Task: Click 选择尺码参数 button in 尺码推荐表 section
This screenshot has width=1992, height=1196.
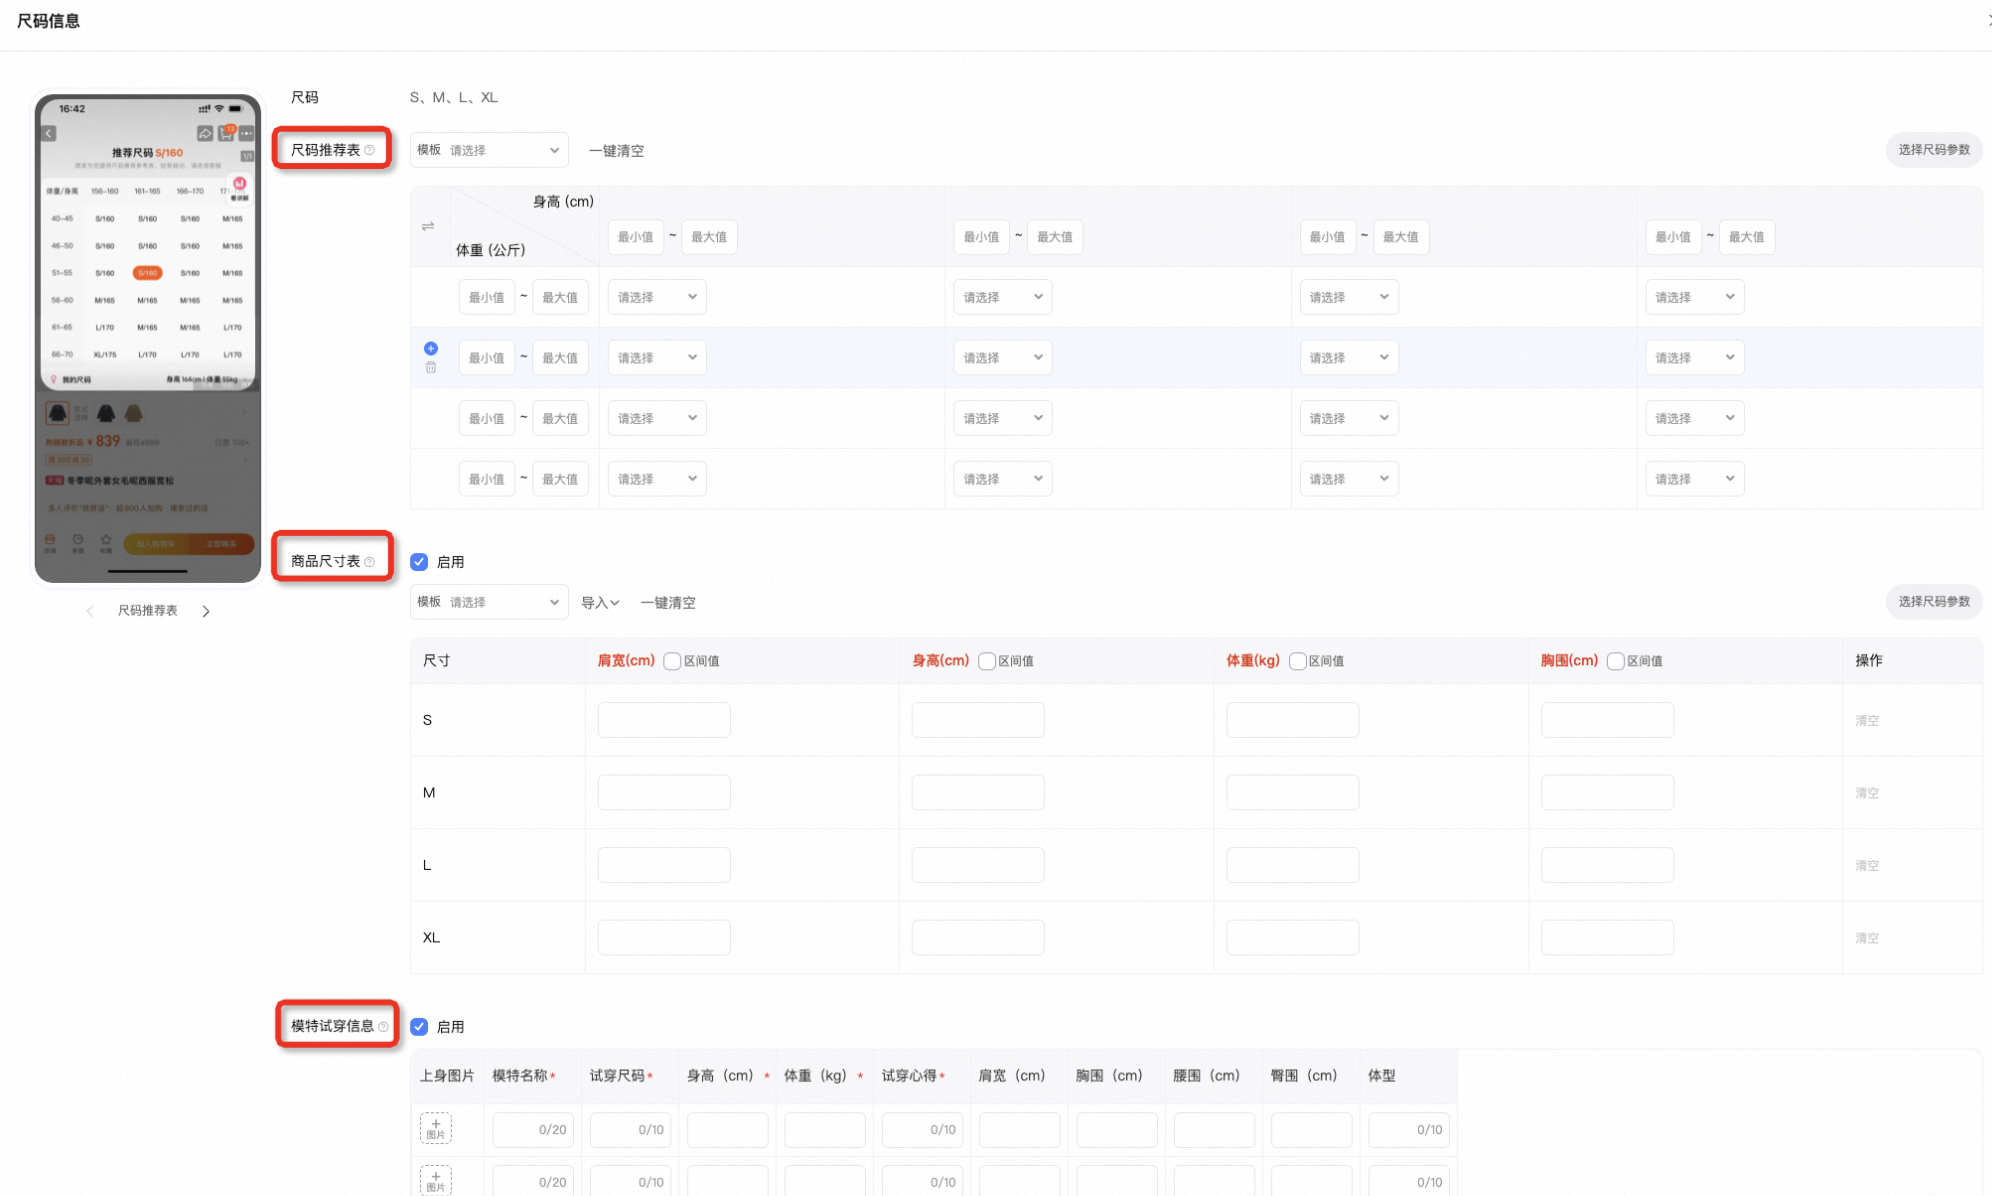Action: tap(1934, 150)
